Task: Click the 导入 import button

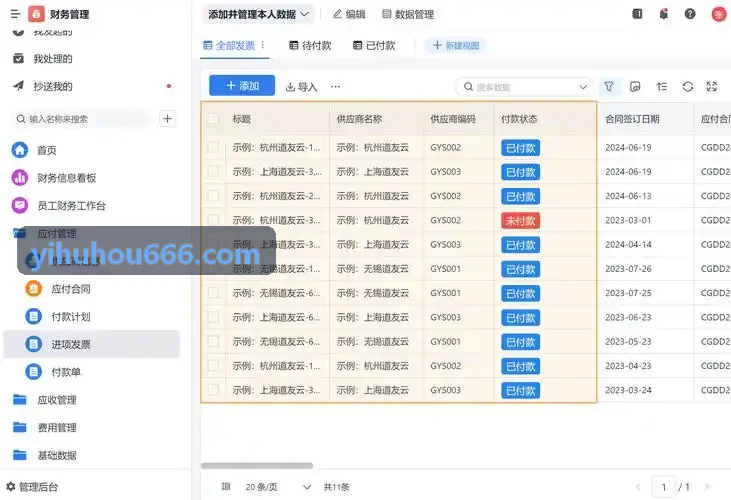Action: [301, 87]
